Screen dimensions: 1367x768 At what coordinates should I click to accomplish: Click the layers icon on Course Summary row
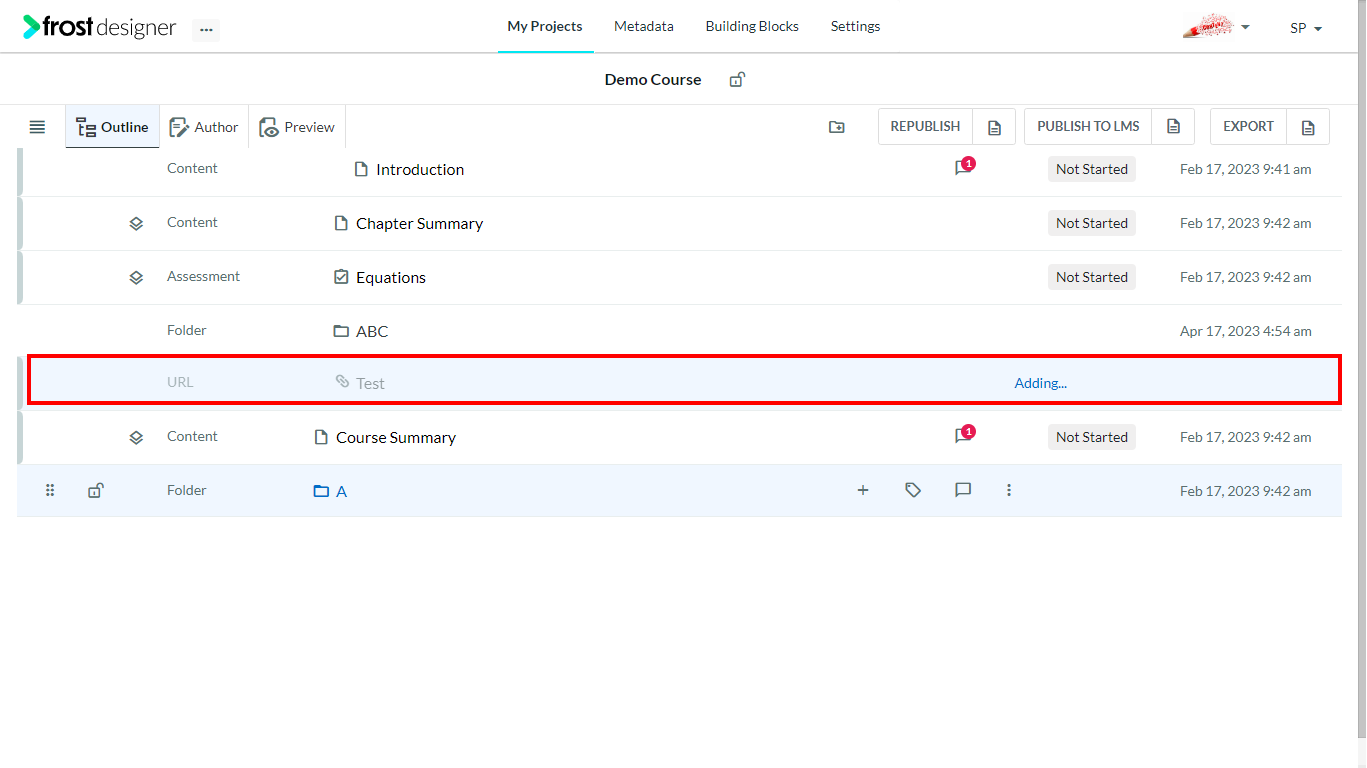point(136,437)
